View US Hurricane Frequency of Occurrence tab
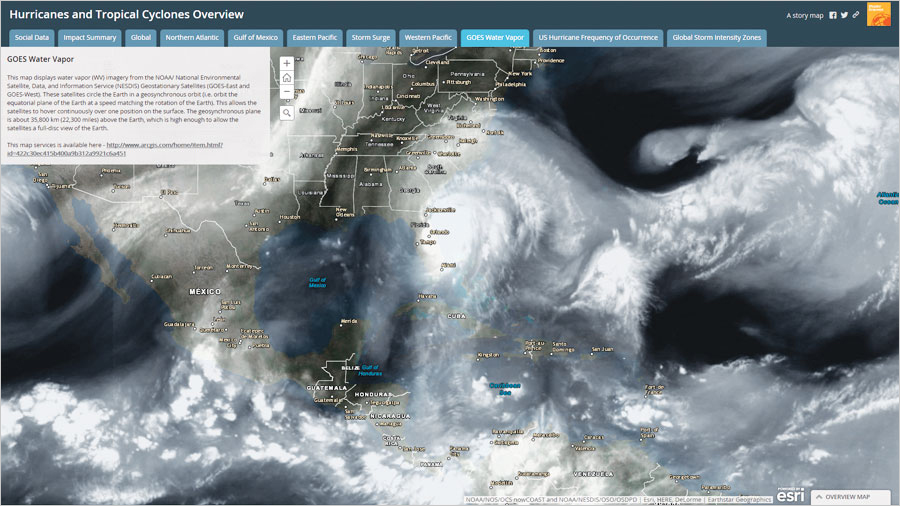This screenshot has height=506, width=900. (x=598, y=38)
